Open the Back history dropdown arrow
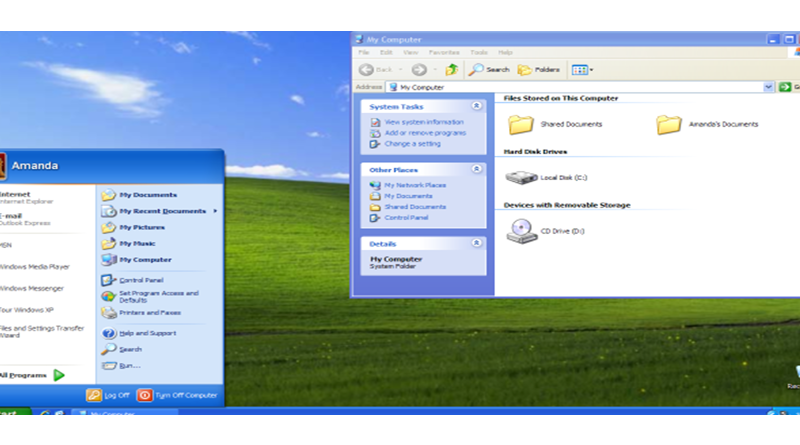This screenshot has height=445, width=800. [x=401, y=69]
